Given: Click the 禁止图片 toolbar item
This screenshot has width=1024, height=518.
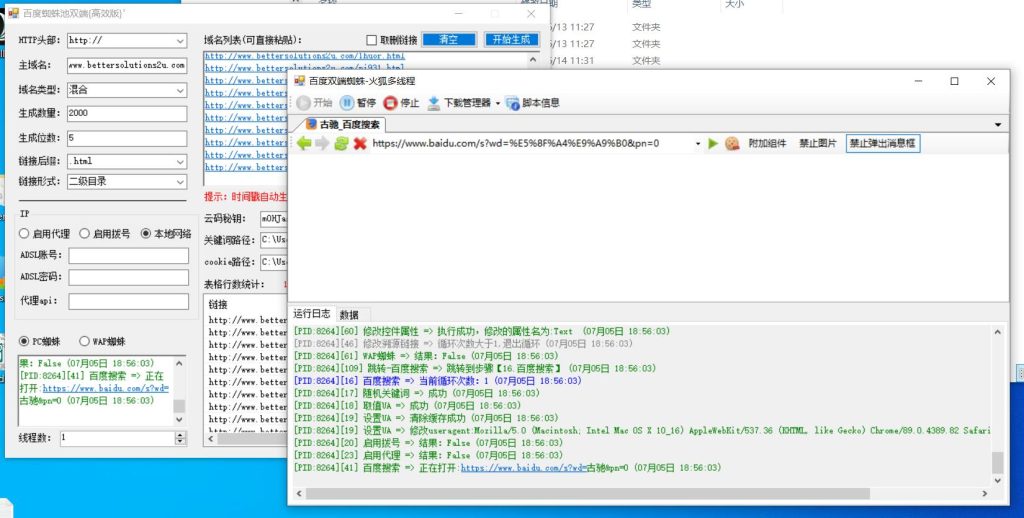Looking at the screenshot, I should pos(818,143).
